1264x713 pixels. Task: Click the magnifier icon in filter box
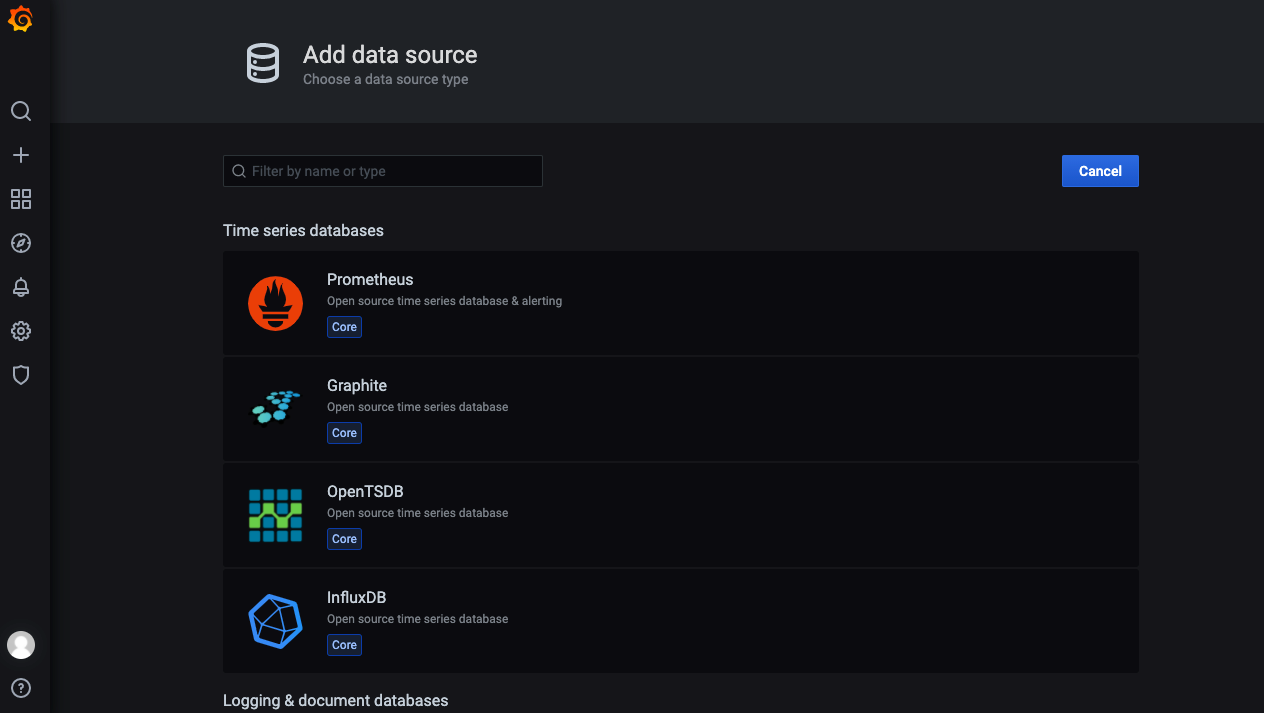point(239,171)
